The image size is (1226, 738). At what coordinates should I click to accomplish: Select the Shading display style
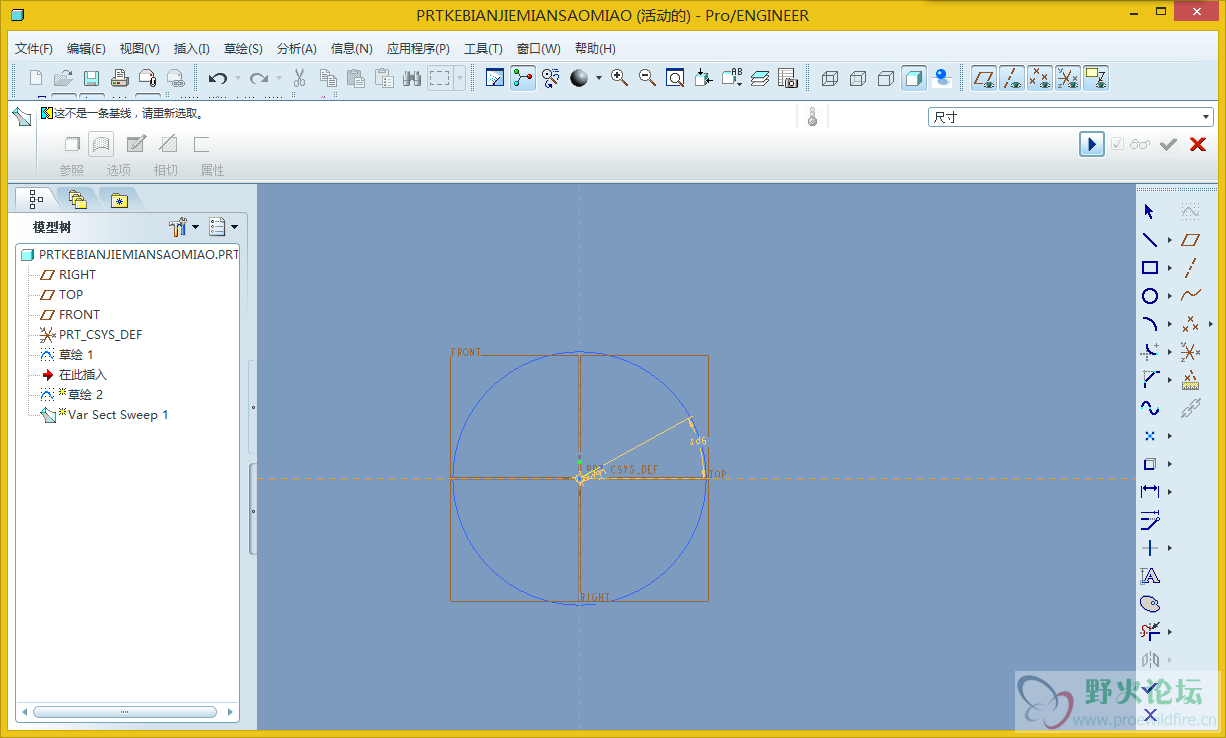(913, 78)
